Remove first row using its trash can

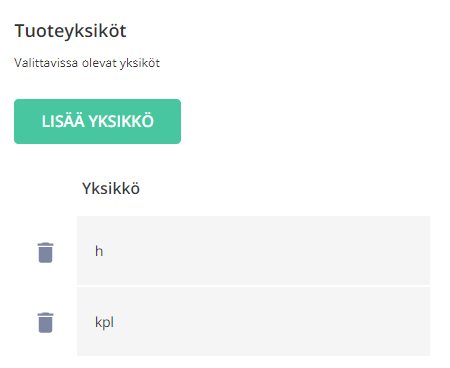45,252
